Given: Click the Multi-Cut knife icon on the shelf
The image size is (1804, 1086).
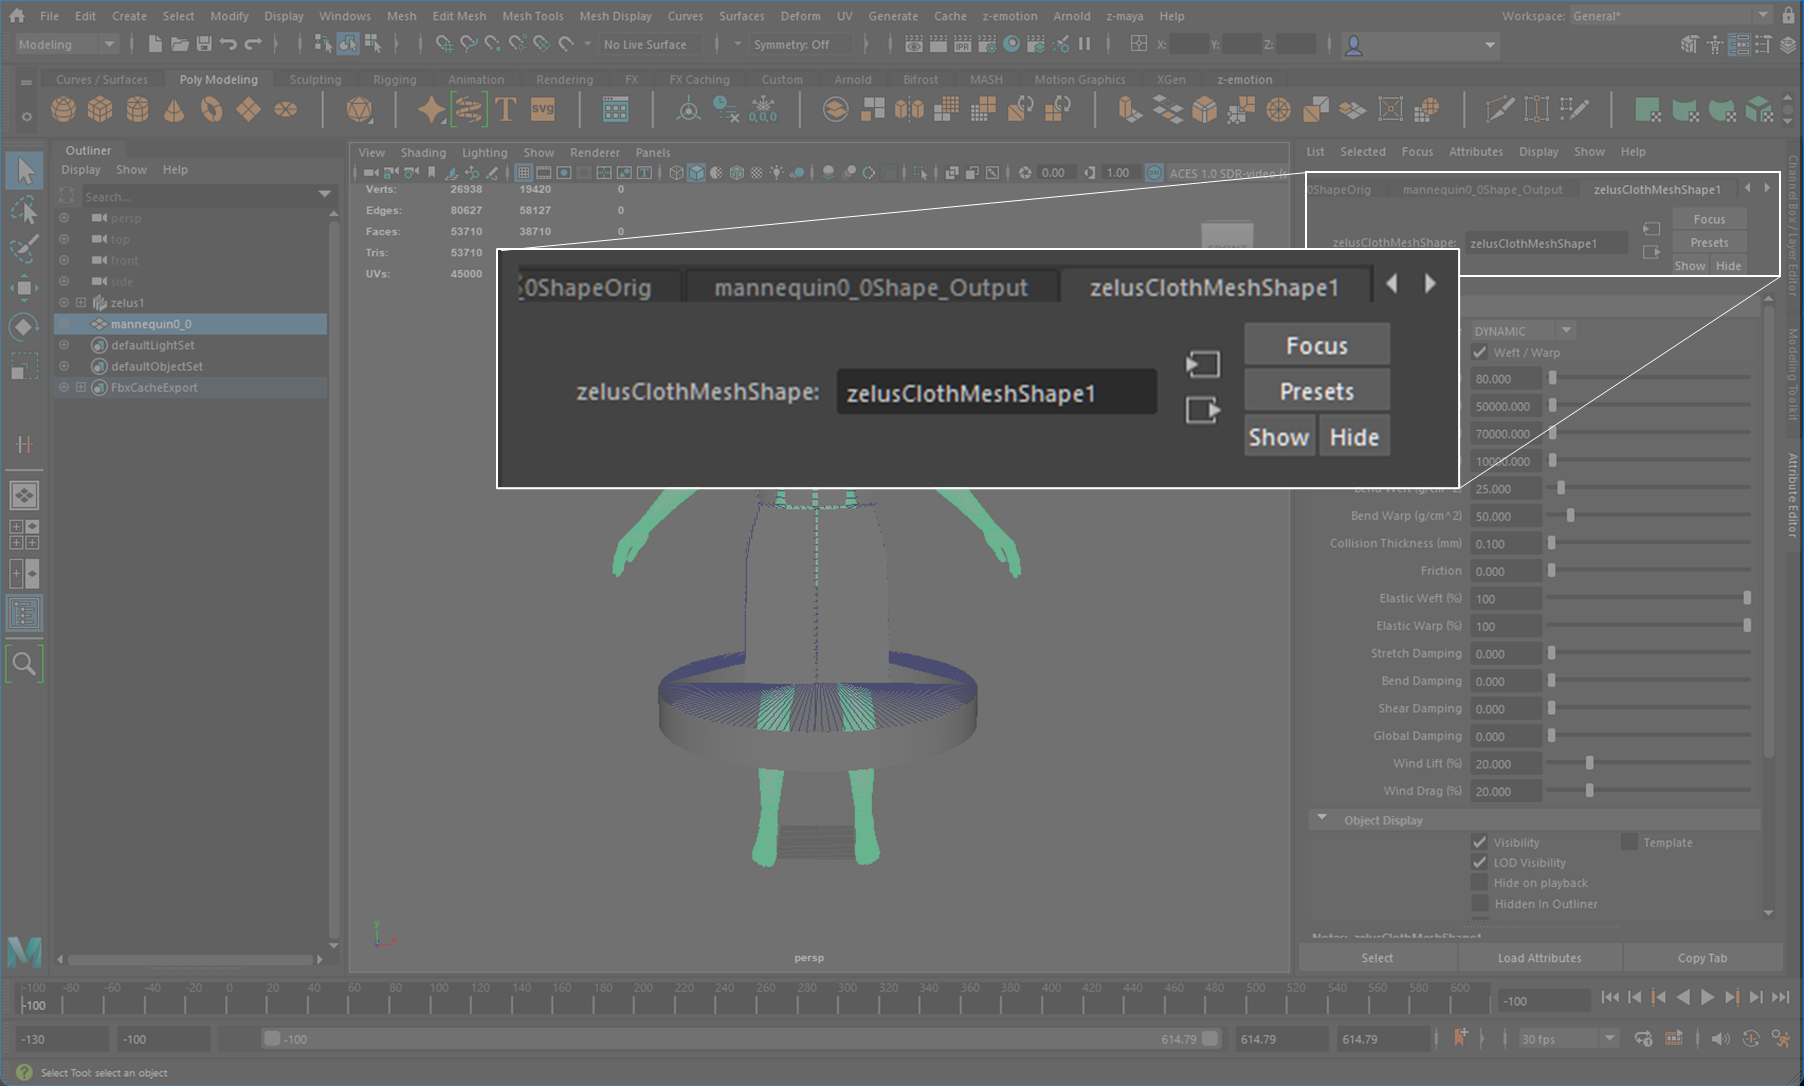Looking at the screenshot, I should tap(1499, 109).
